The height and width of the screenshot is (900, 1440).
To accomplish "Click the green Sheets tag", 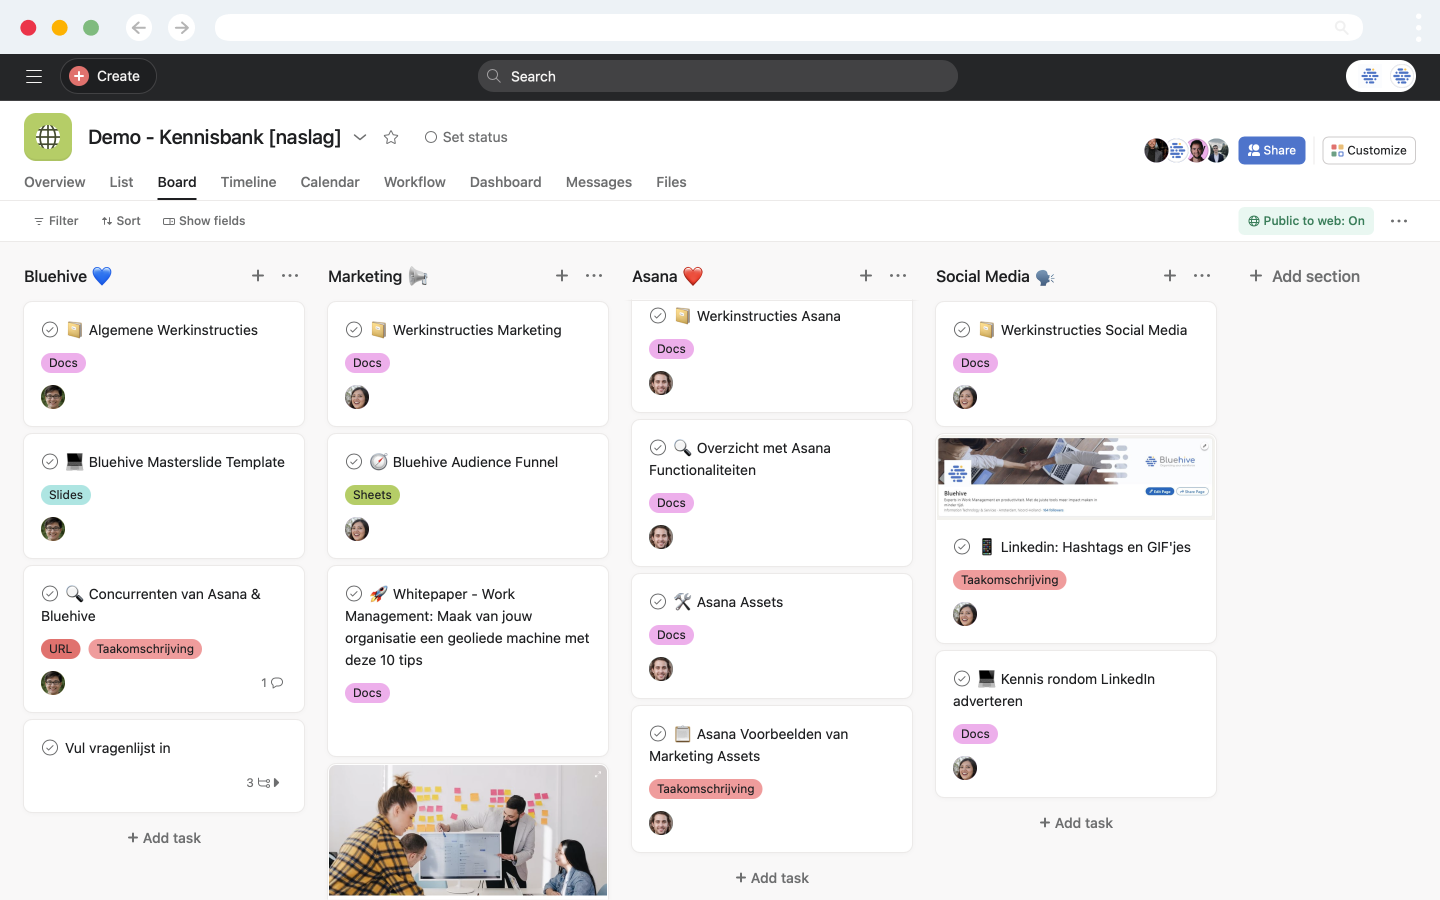I will click(372, 495).
